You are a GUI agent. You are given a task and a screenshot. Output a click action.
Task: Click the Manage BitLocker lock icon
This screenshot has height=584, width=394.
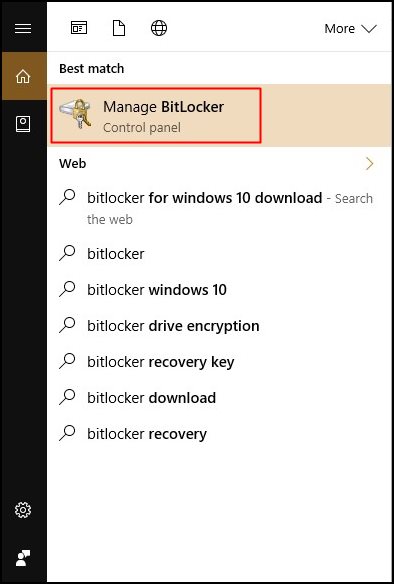[x=76, y=114]
